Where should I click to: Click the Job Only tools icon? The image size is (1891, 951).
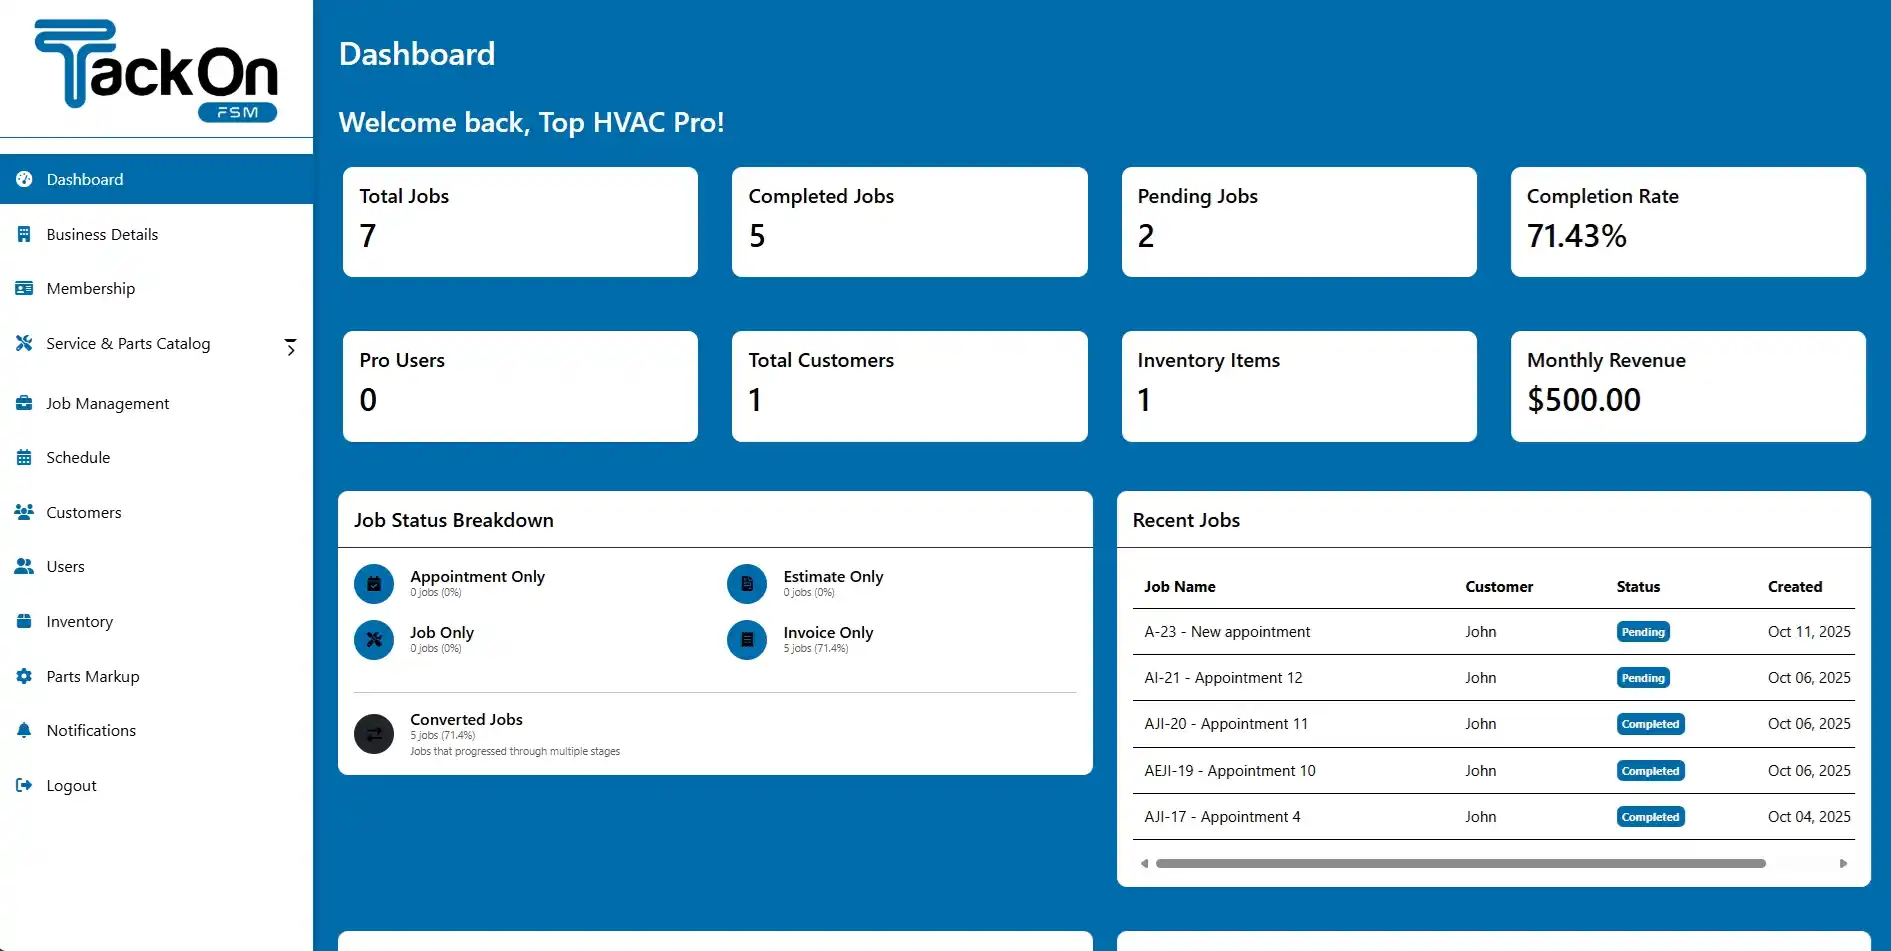pos(373,640)
